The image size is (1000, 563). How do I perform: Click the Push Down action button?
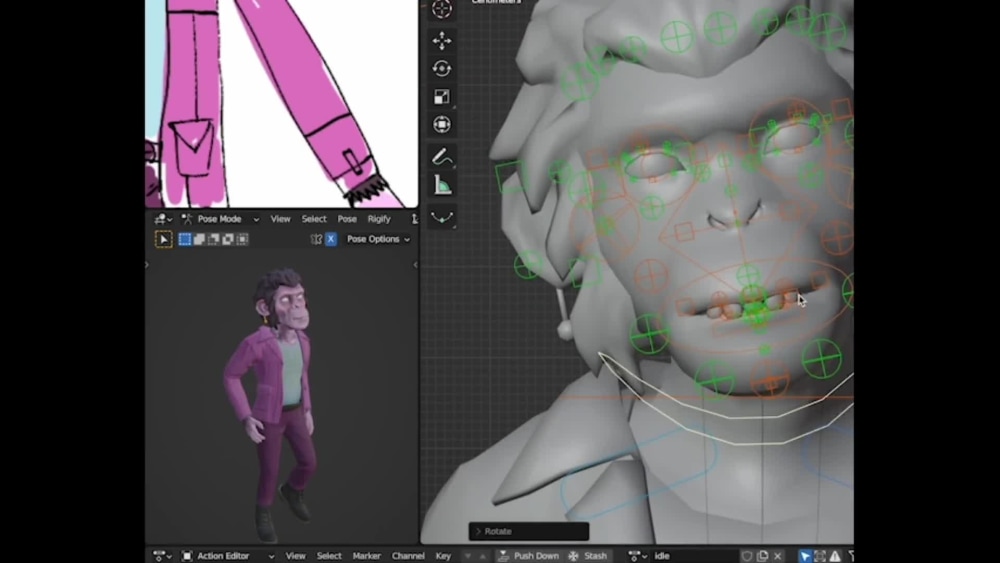coord(529,556)
